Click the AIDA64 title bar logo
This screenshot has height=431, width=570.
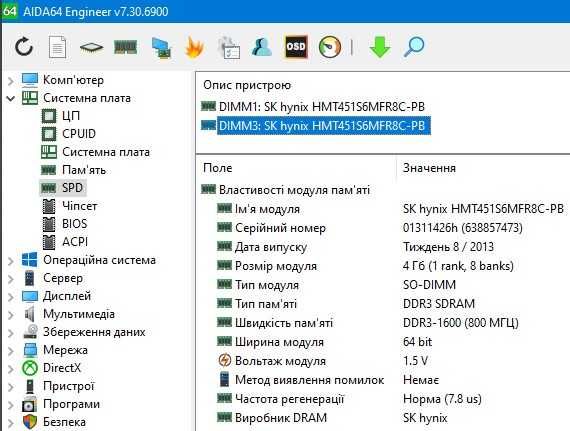9,10
